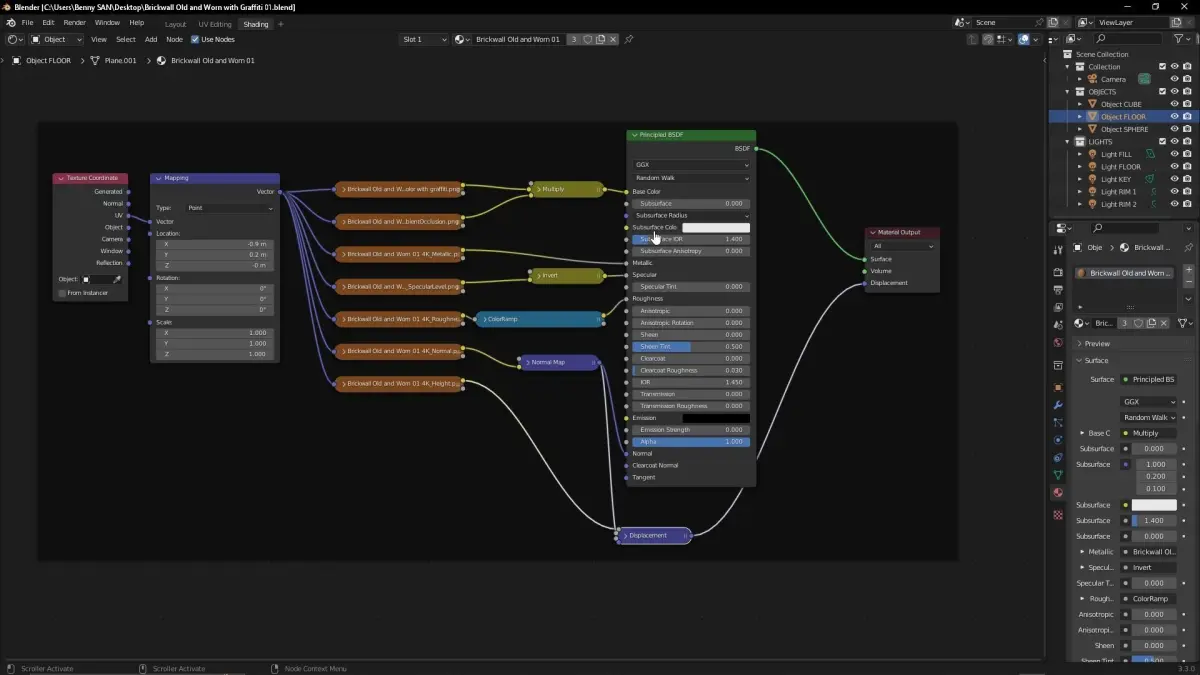
Task: Open the Output properties tab icon
Action: point(1058,290)
